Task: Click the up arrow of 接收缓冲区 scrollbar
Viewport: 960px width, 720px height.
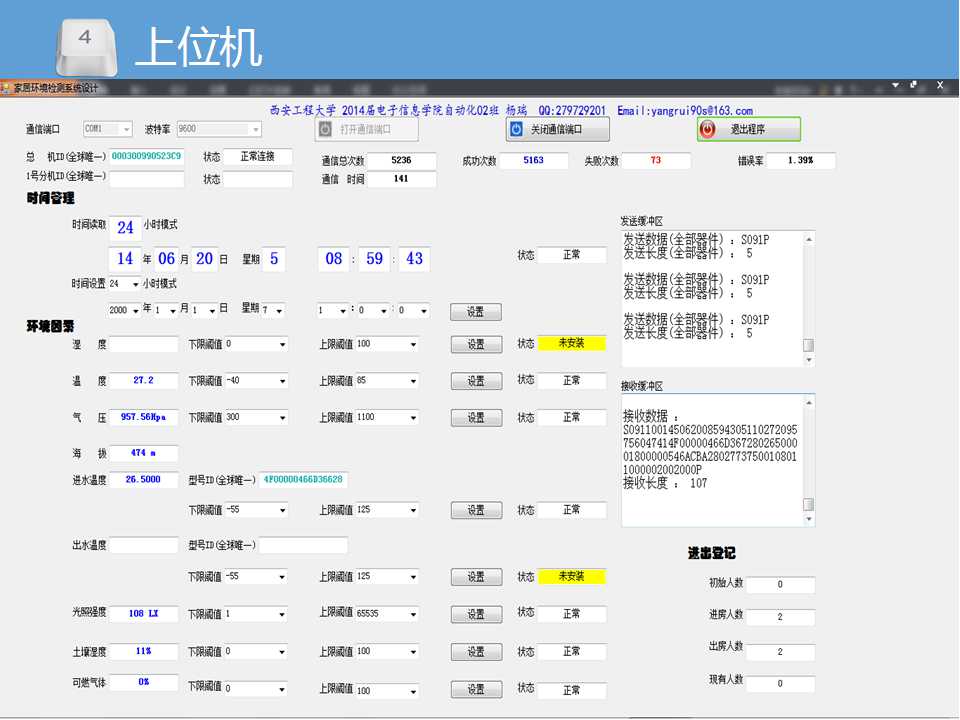Action: click(809, 401)
